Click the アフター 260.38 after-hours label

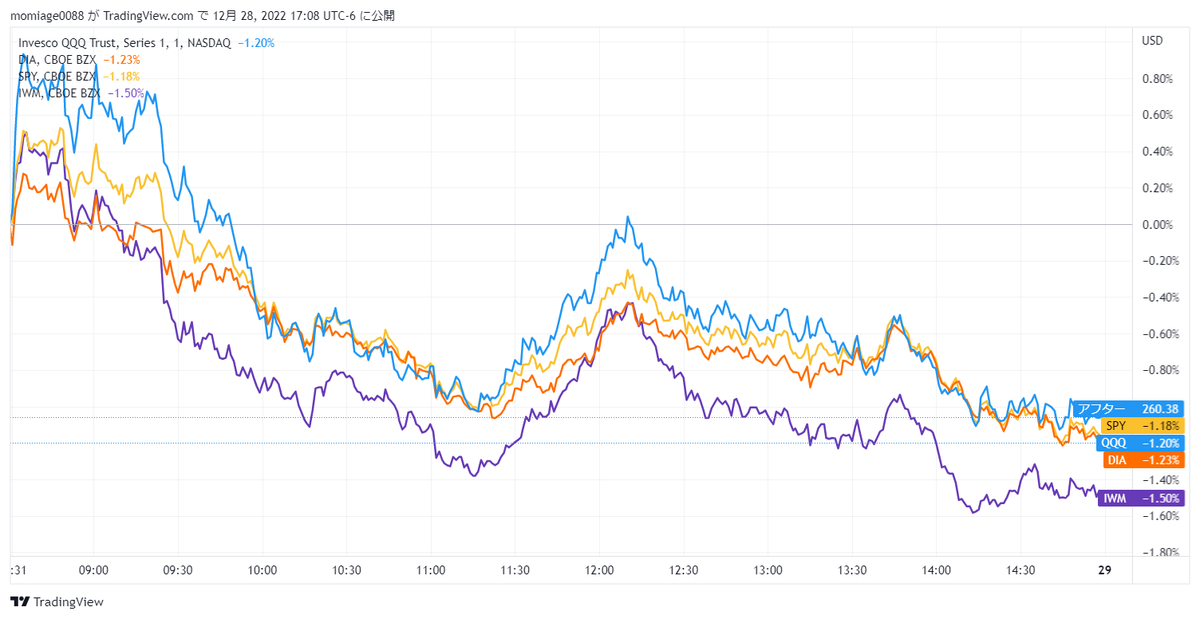1127,409
